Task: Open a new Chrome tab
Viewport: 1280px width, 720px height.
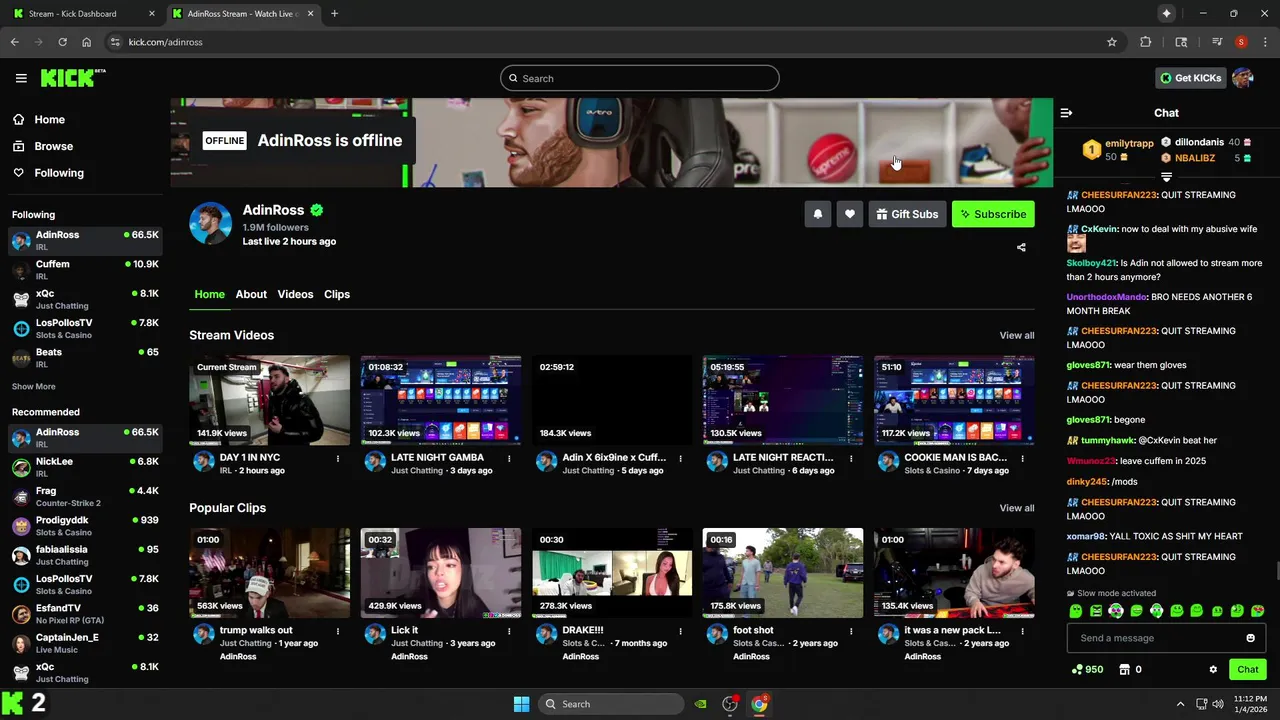Action: (334, 14)
